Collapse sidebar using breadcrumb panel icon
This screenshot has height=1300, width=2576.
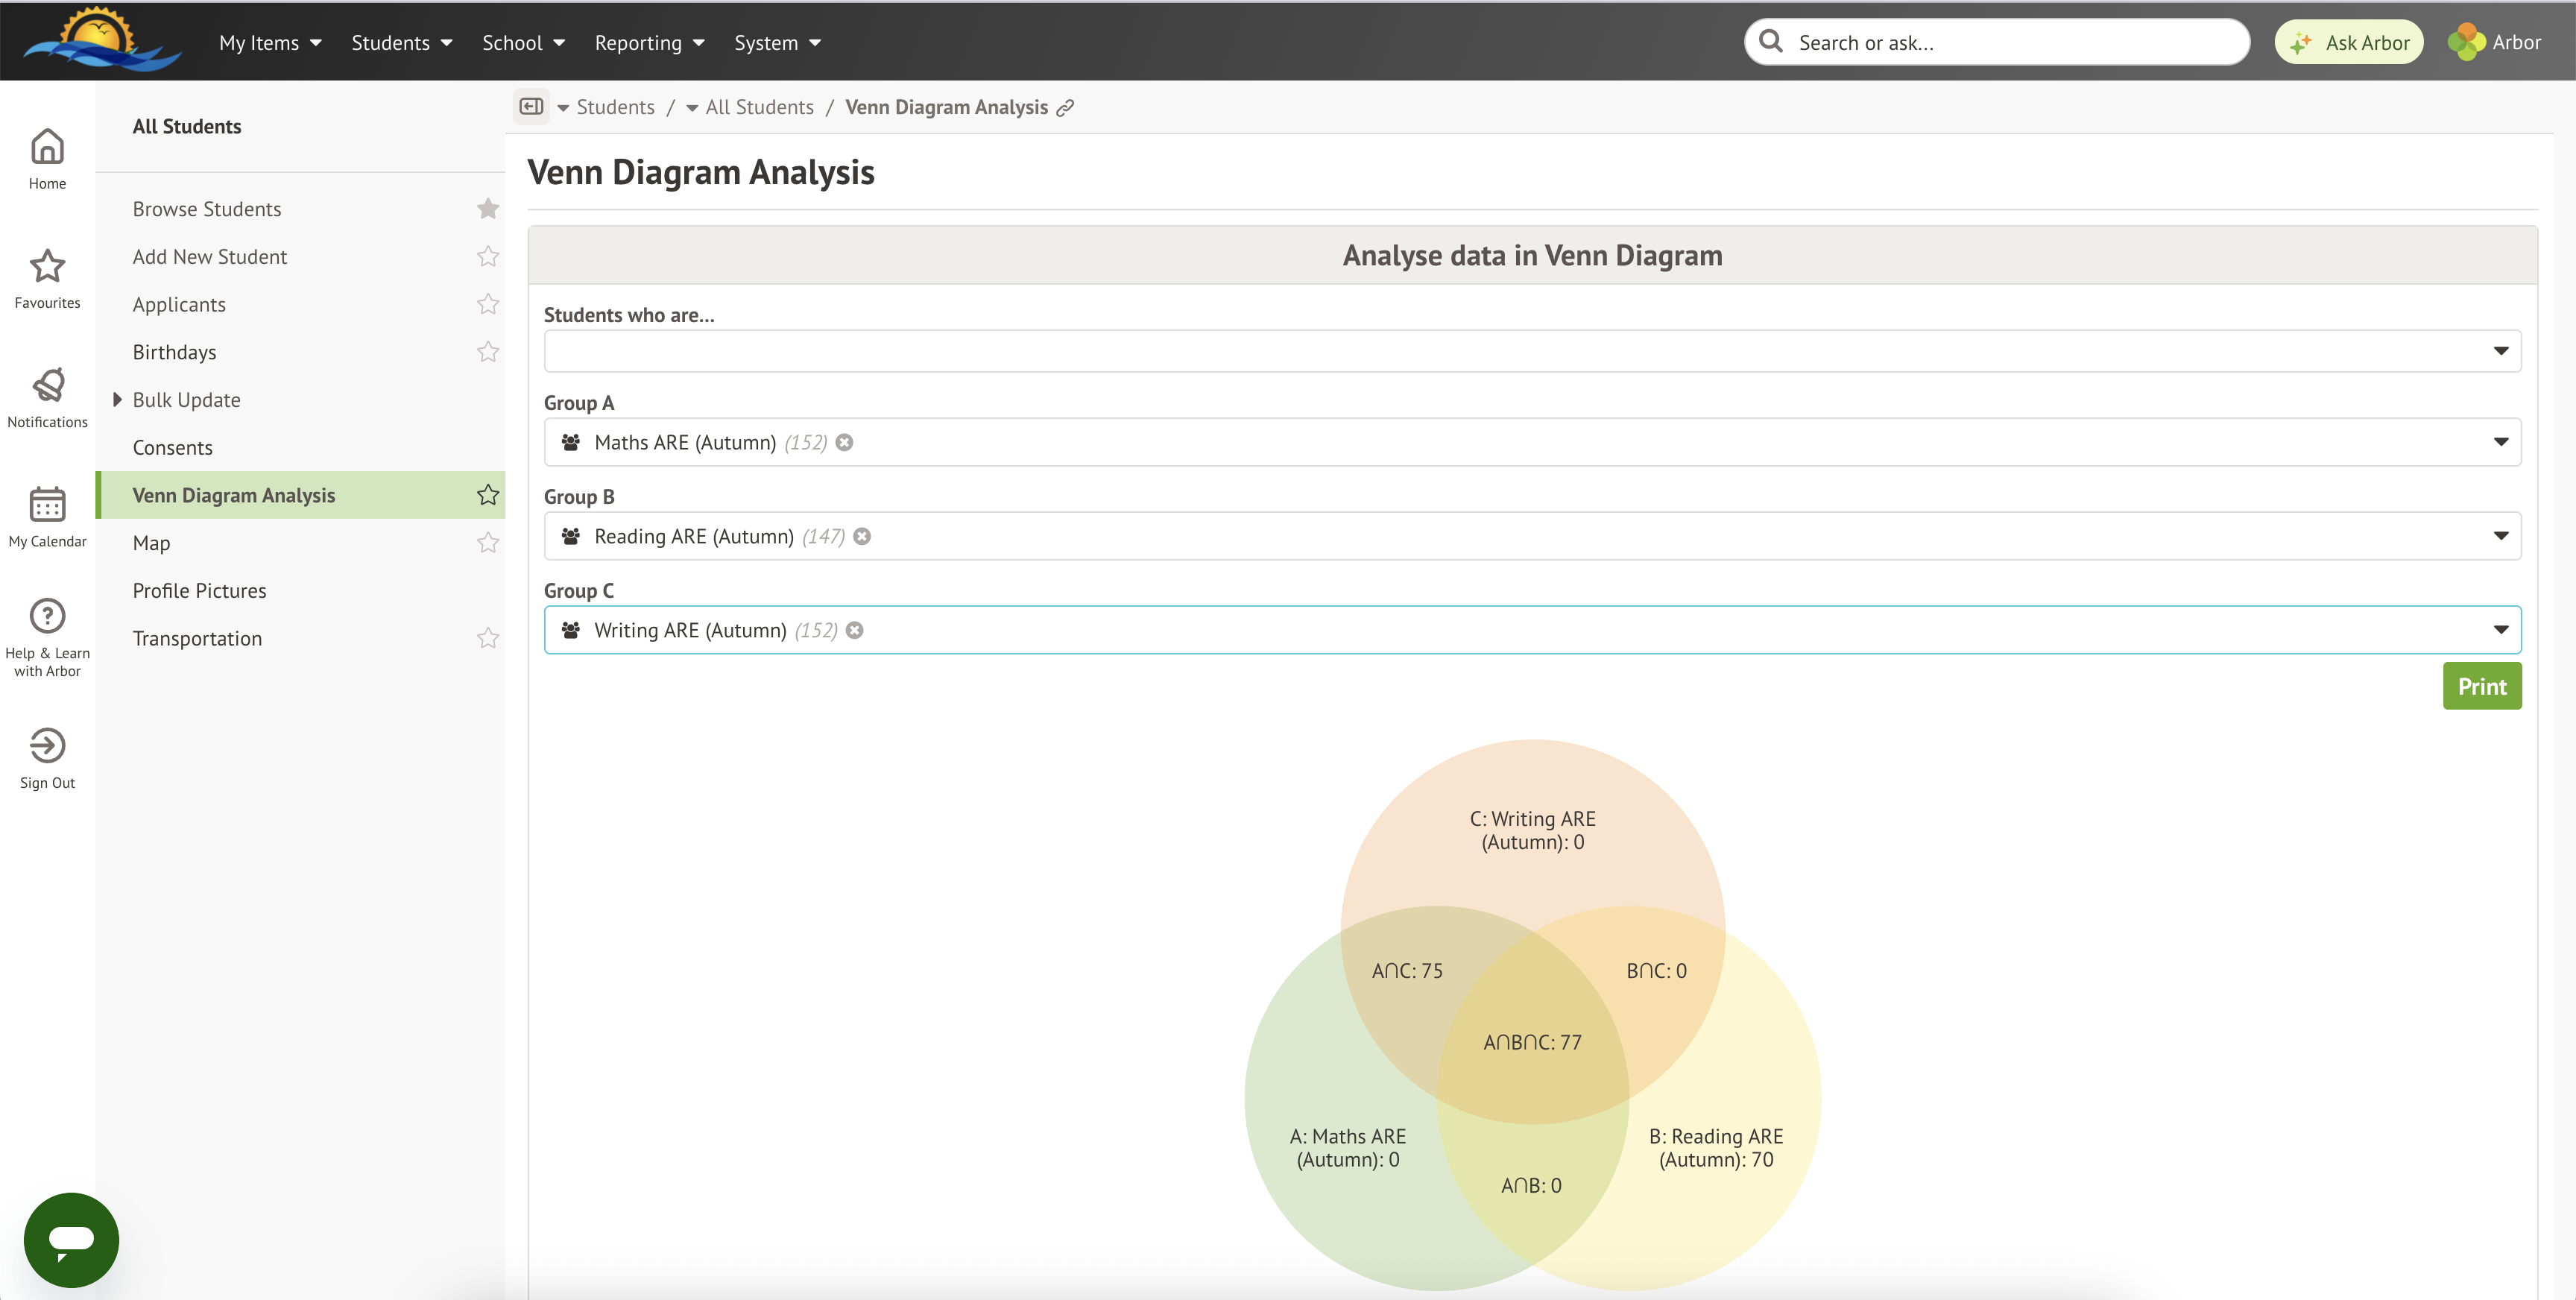pyautogui.click(x=531, y=107)
